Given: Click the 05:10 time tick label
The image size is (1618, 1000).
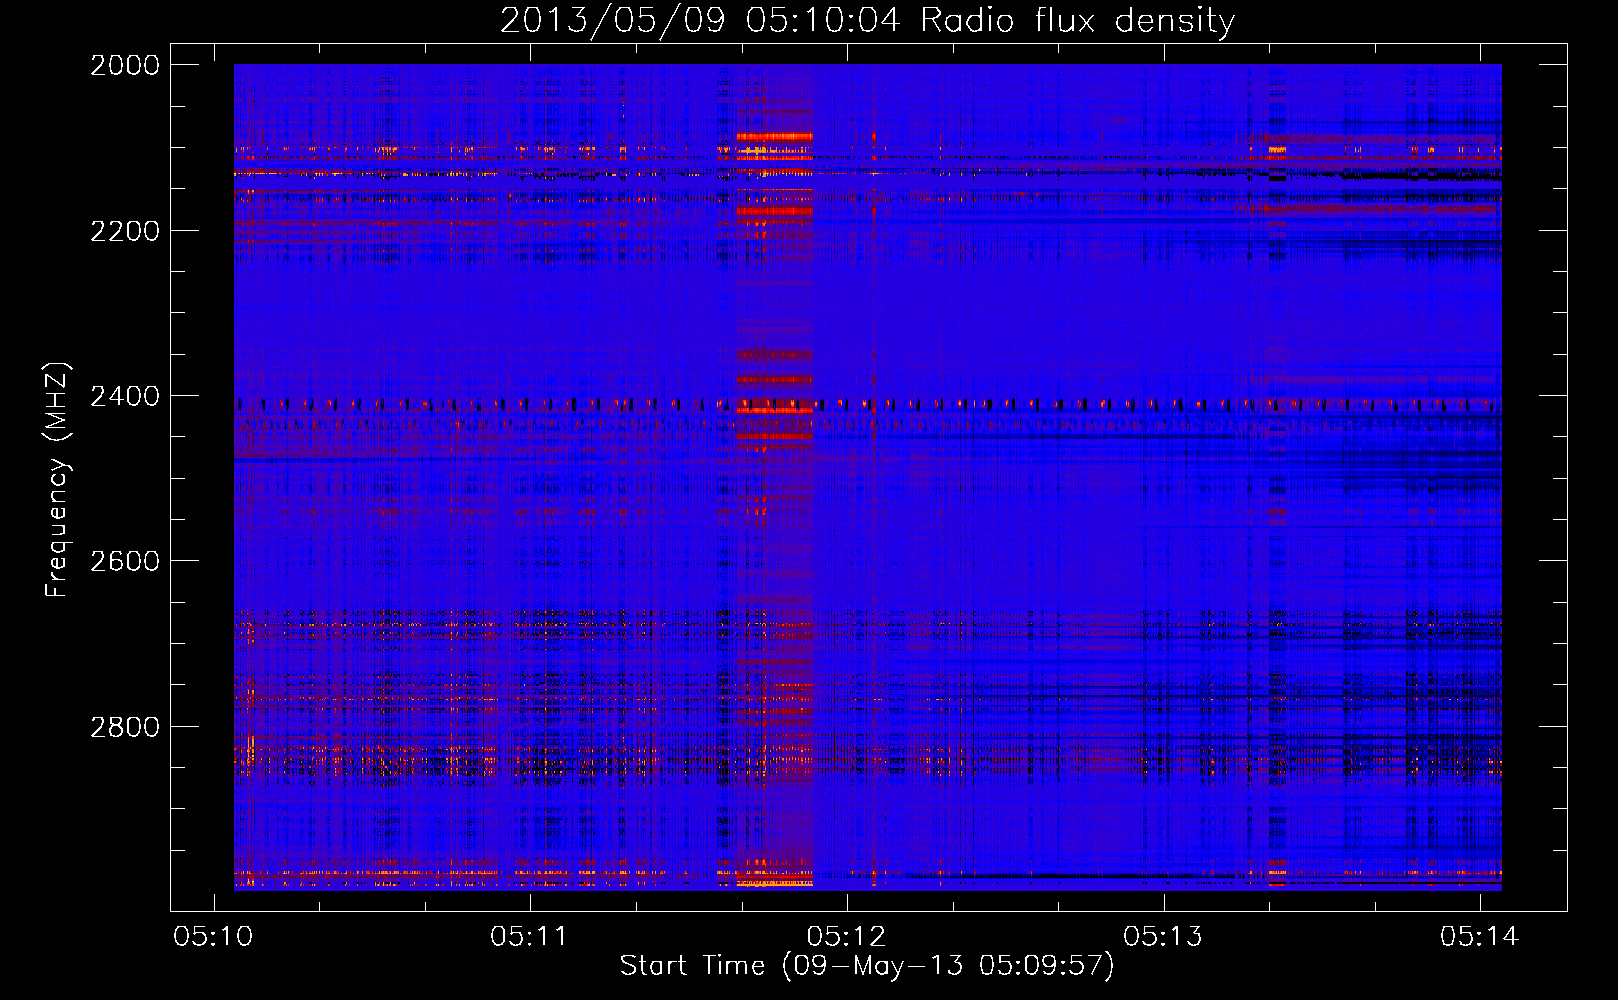Looking at the screenshot, I should click(x=213, y=936).
